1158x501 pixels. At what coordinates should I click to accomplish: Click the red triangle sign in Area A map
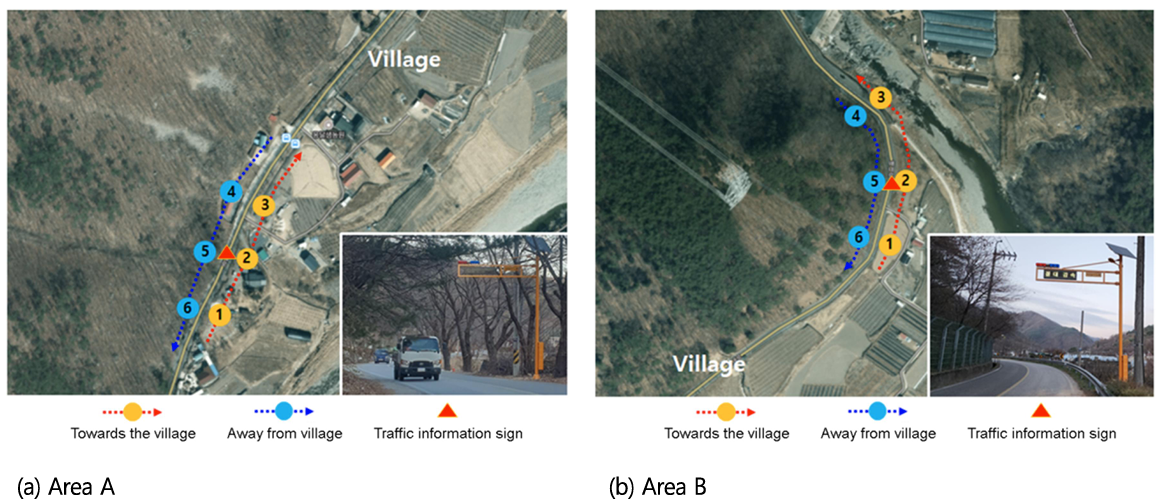pyautogui.click(x=226, y=253)
